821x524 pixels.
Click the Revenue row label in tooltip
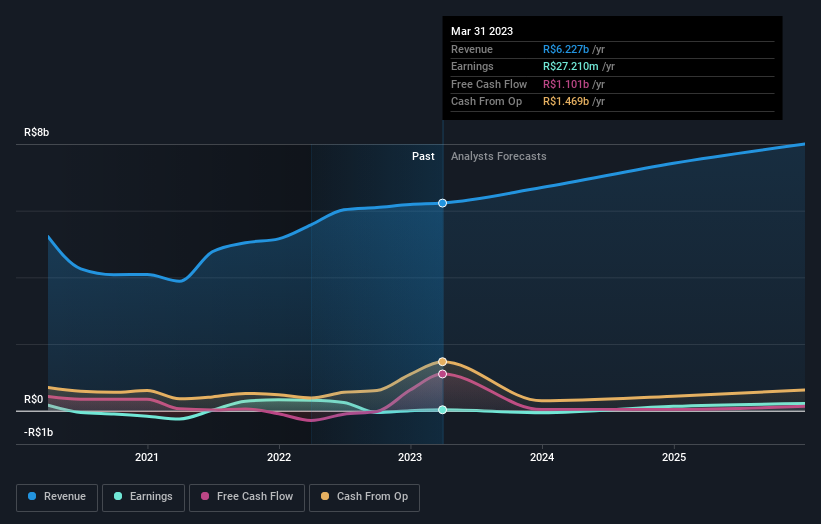click(x=472, y=49)
